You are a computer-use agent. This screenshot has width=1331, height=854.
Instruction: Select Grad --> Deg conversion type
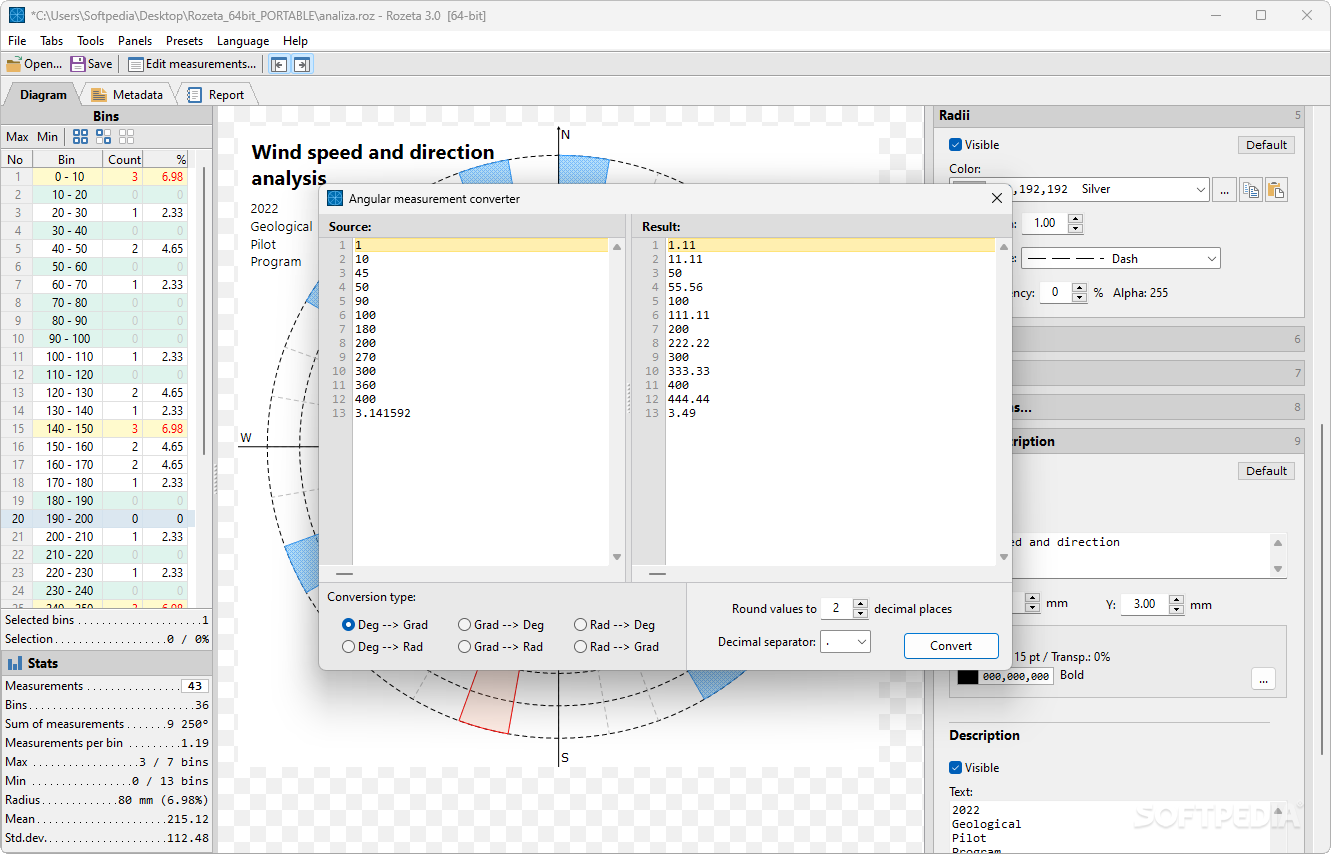point(501,625)
